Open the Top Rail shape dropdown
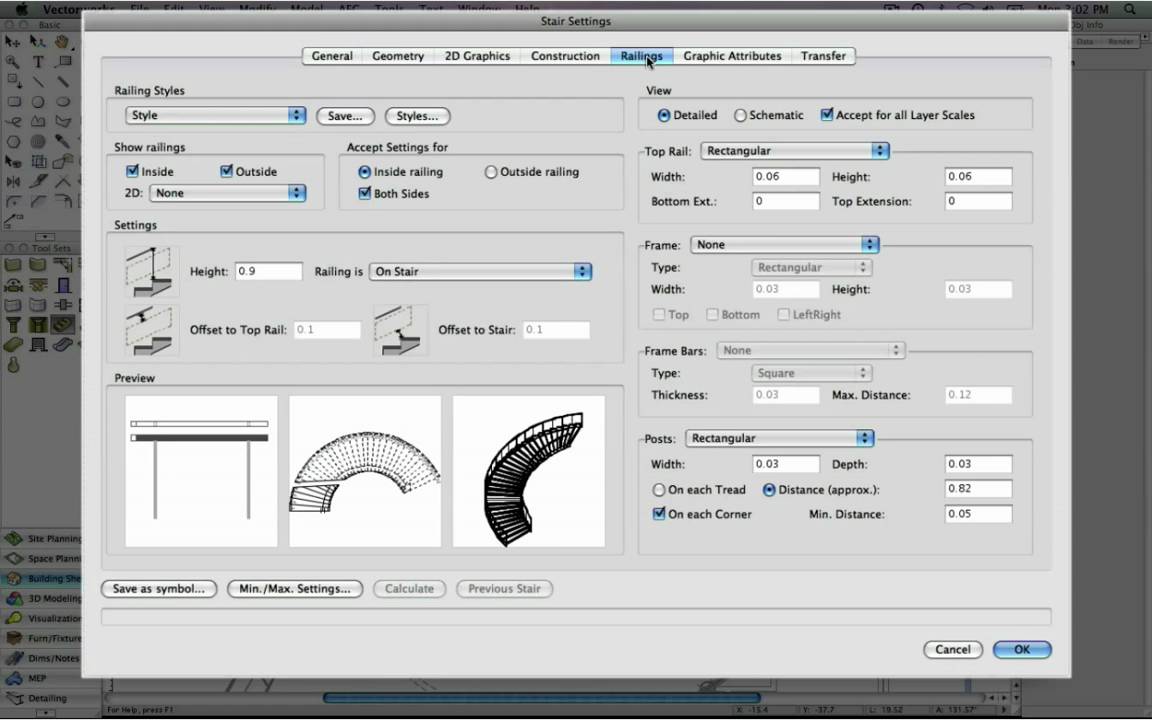 coord(795,151)
